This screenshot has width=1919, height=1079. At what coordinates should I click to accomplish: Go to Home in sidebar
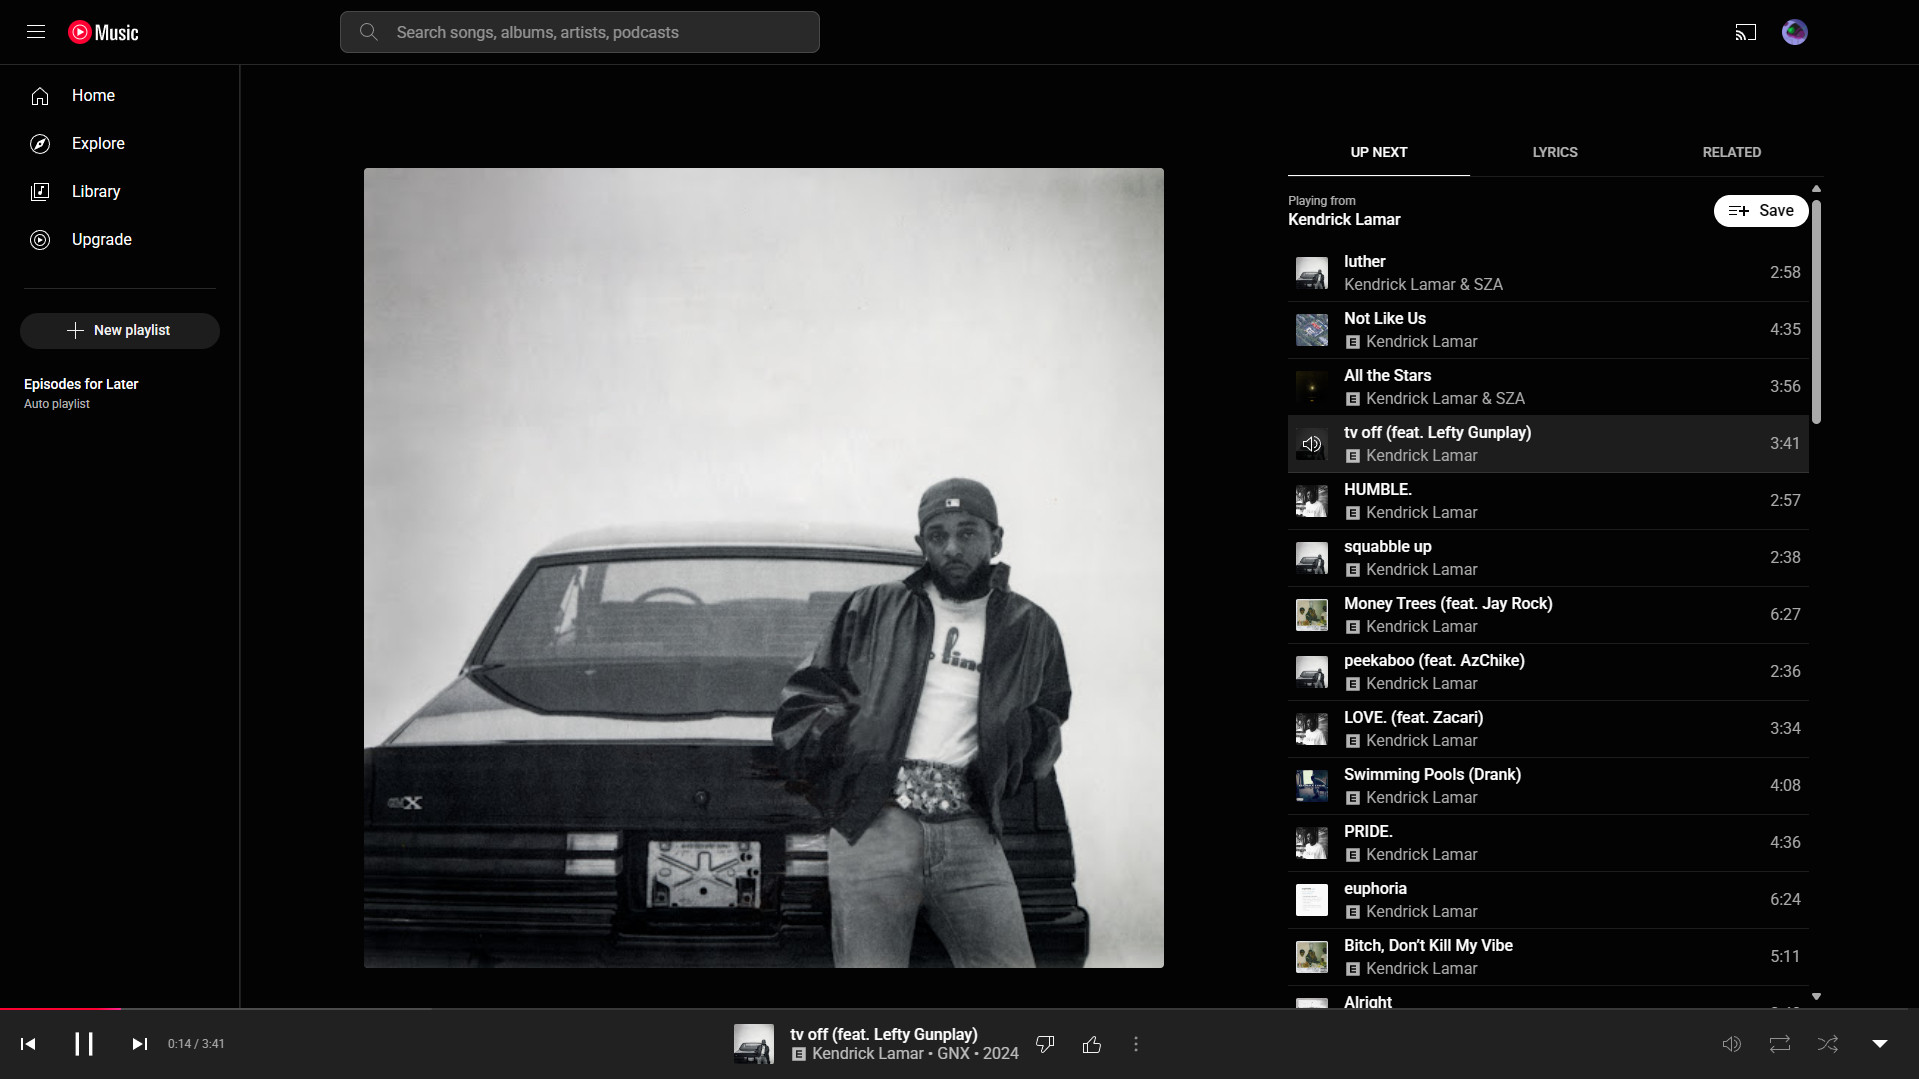pos(120,96)
